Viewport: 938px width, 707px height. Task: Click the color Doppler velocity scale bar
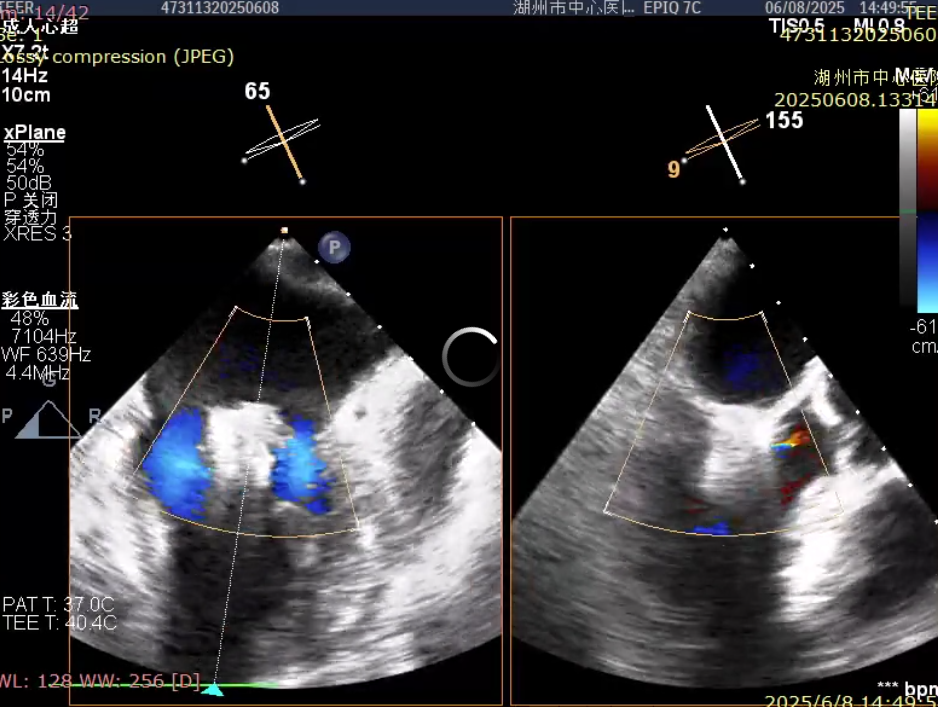pyautogui.click(x=927, y=210)
